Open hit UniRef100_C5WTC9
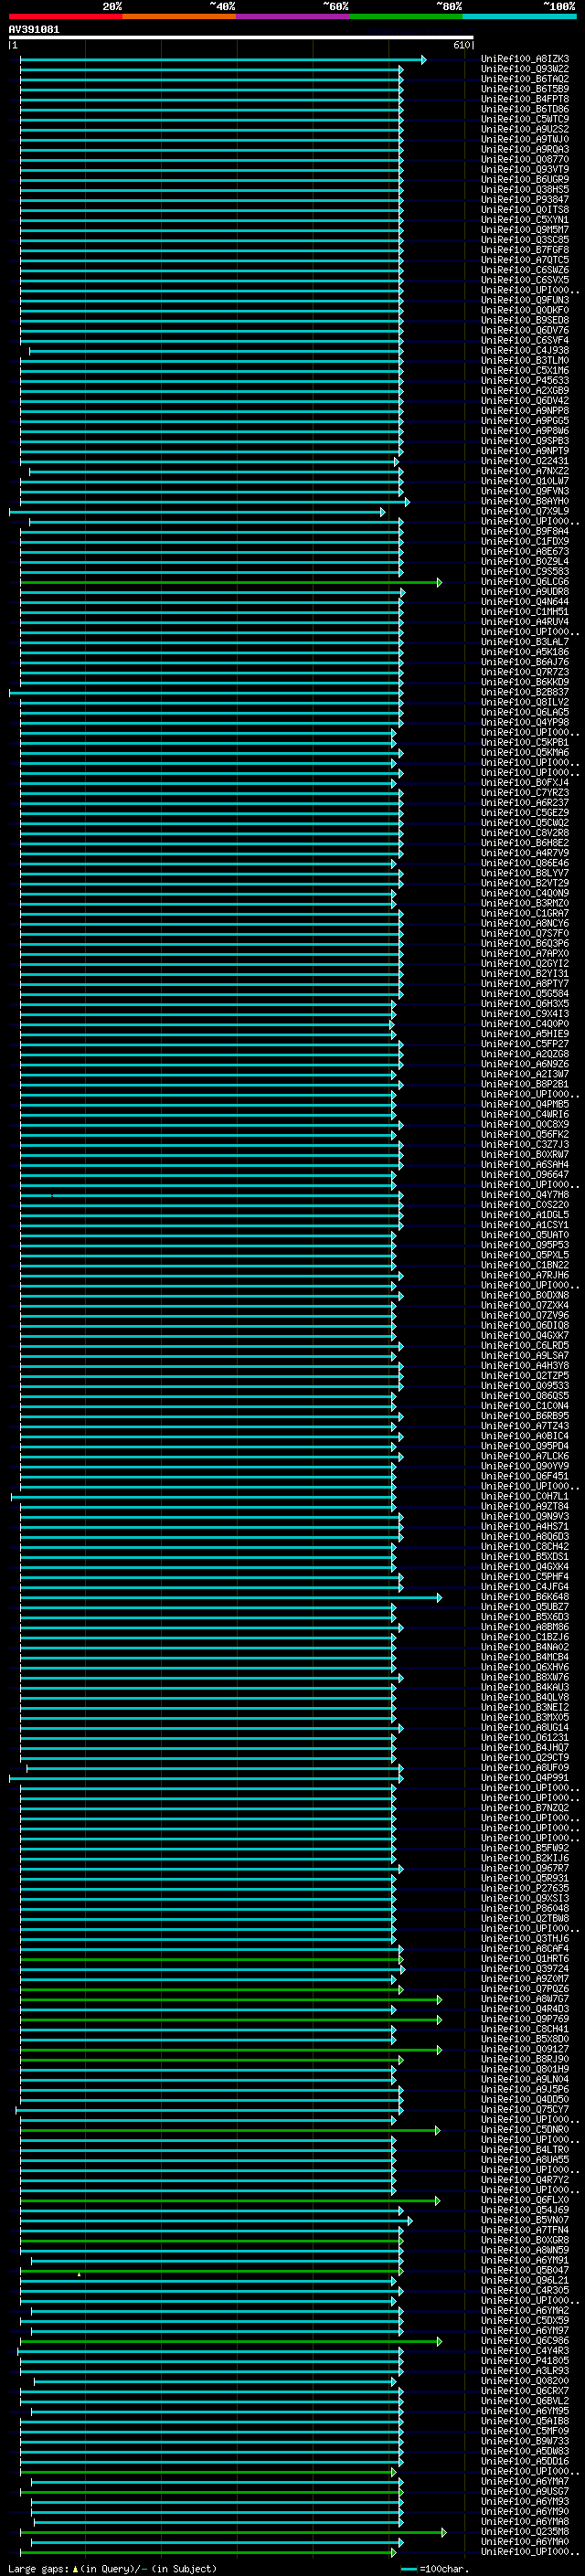The height and width of the screenshot is (2576, 585). tap(525, 119)
